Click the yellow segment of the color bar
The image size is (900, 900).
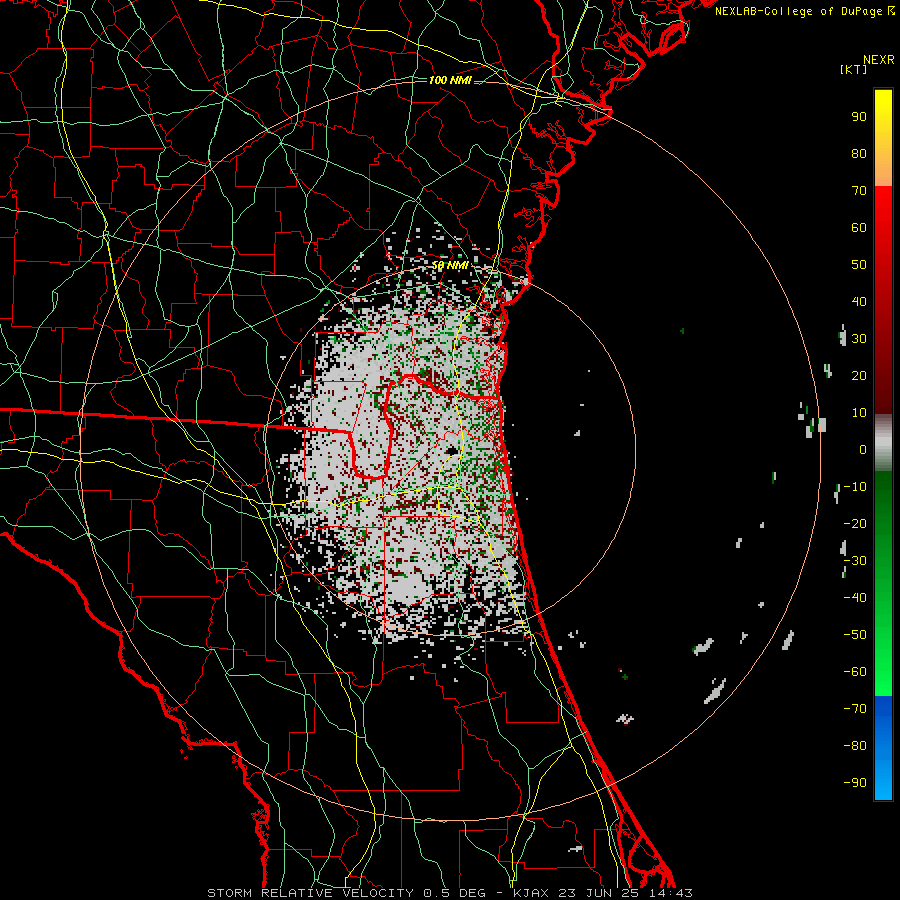point(883,138)
